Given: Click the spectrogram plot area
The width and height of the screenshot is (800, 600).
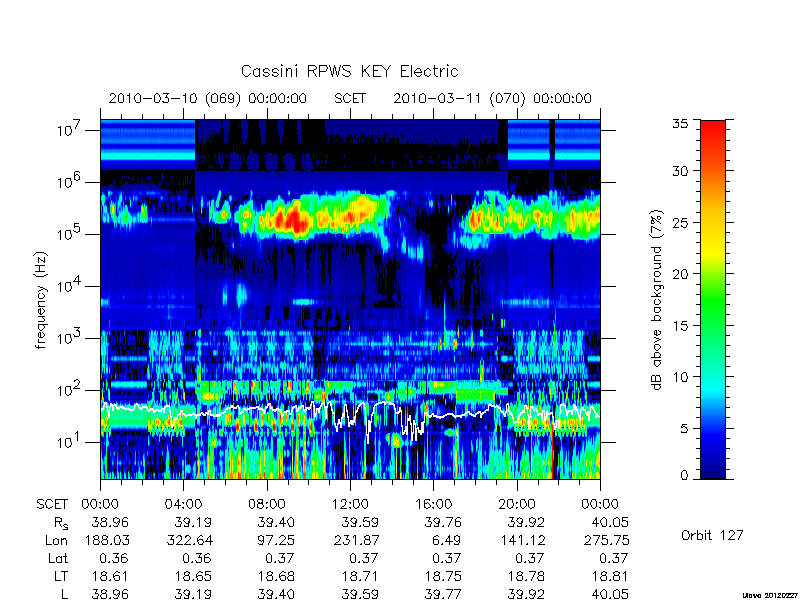Looking at the screenshot, I should pyautogui.click(x=350, y=299).
